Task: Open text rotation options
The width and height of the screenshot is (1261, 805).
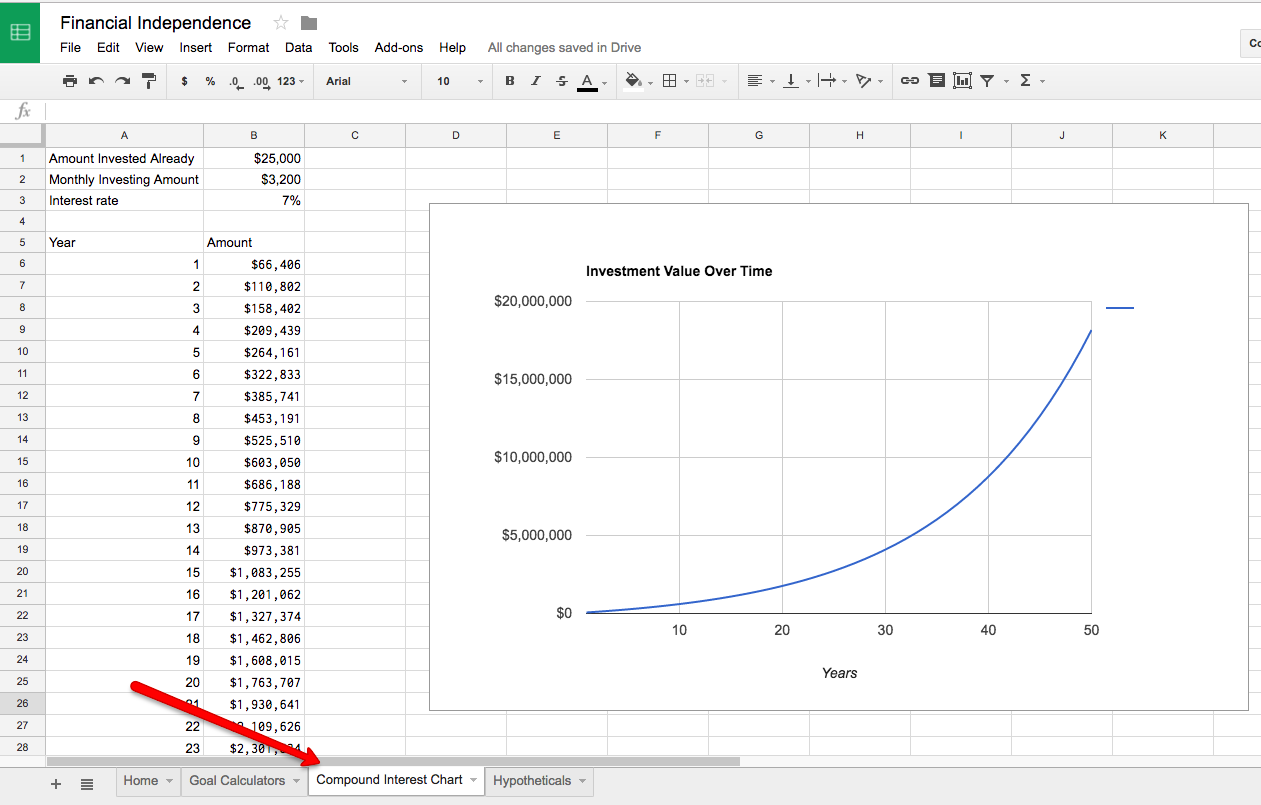Action: point(869,81)
